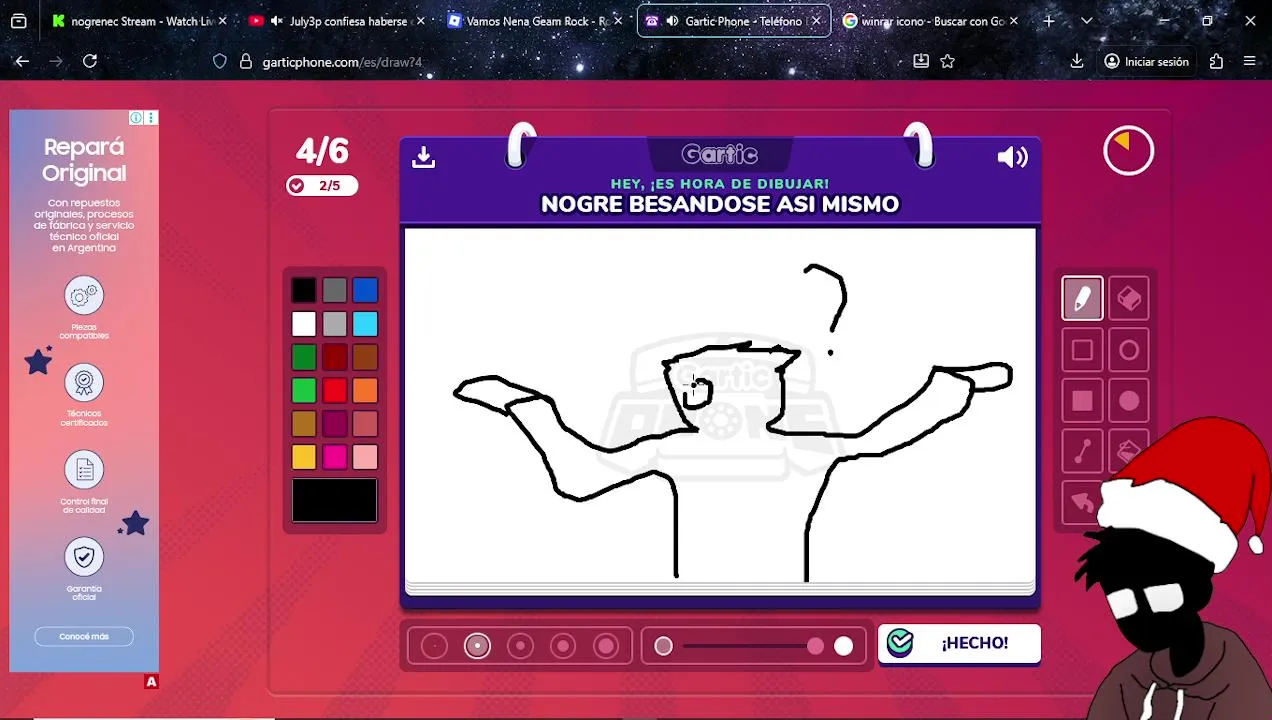The width and height of the screenshot is (1272, 720).
Task: Show site security info via padlock
Action: 246,62
